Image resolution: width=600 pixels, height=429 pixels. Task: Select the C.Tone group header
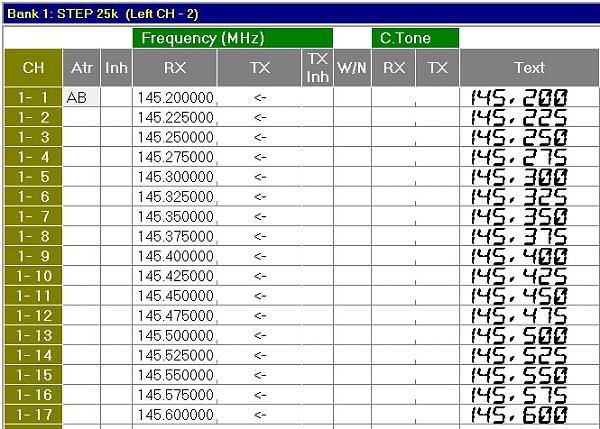point(415,38)
